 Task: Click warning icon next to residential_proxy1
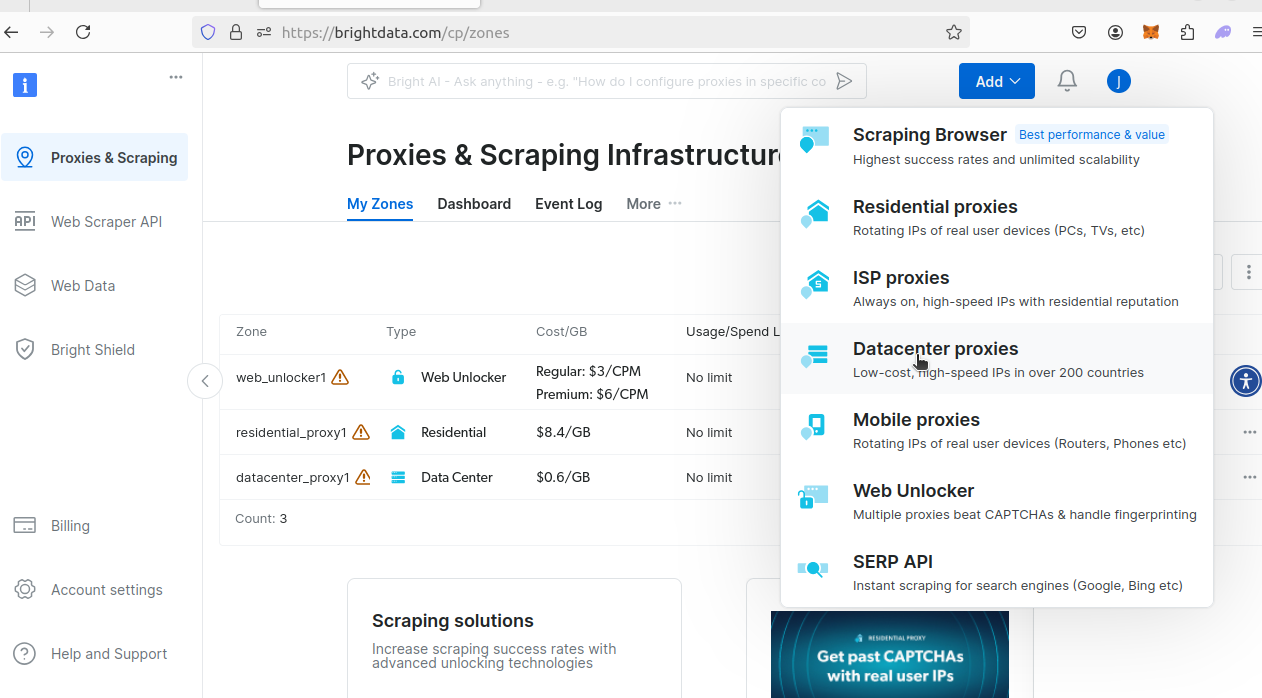(x=361, y=432)
